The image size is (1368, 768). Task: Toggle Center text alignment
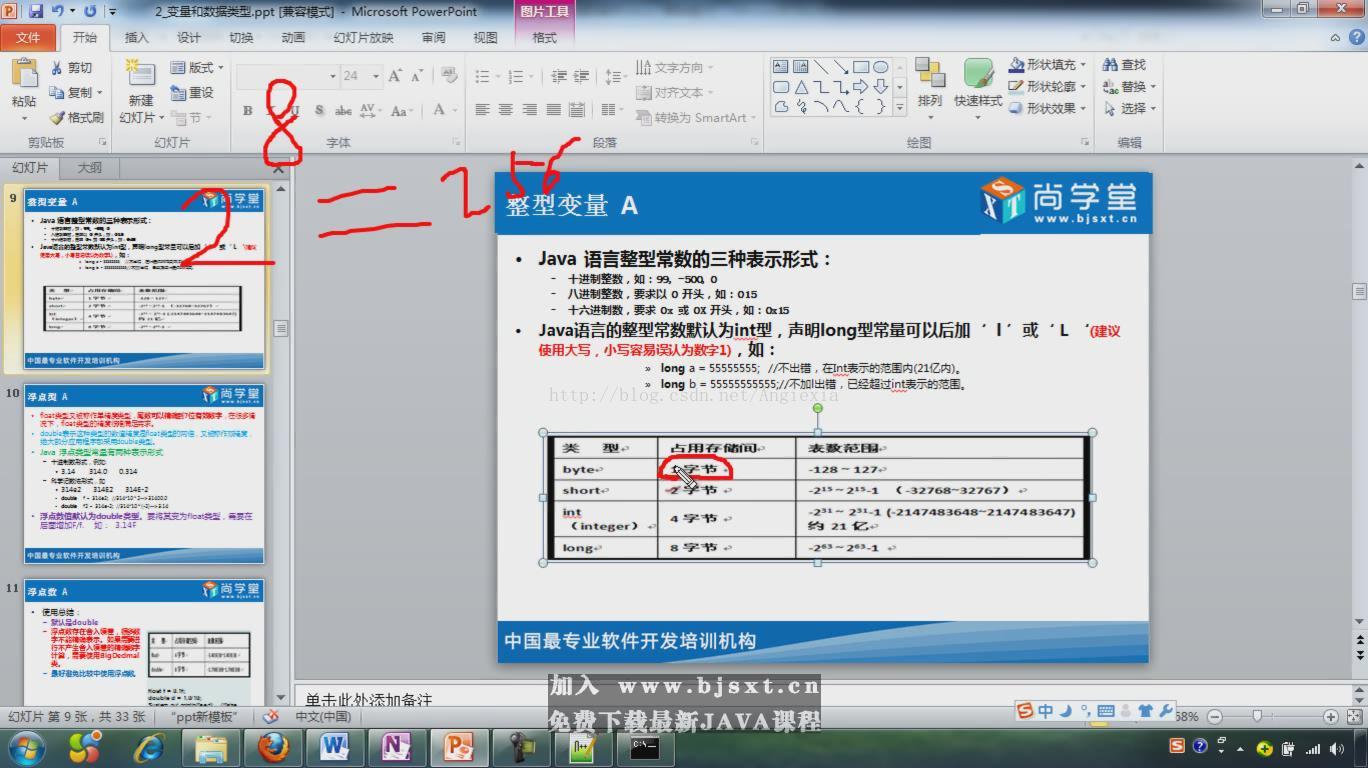click(505, 110)
